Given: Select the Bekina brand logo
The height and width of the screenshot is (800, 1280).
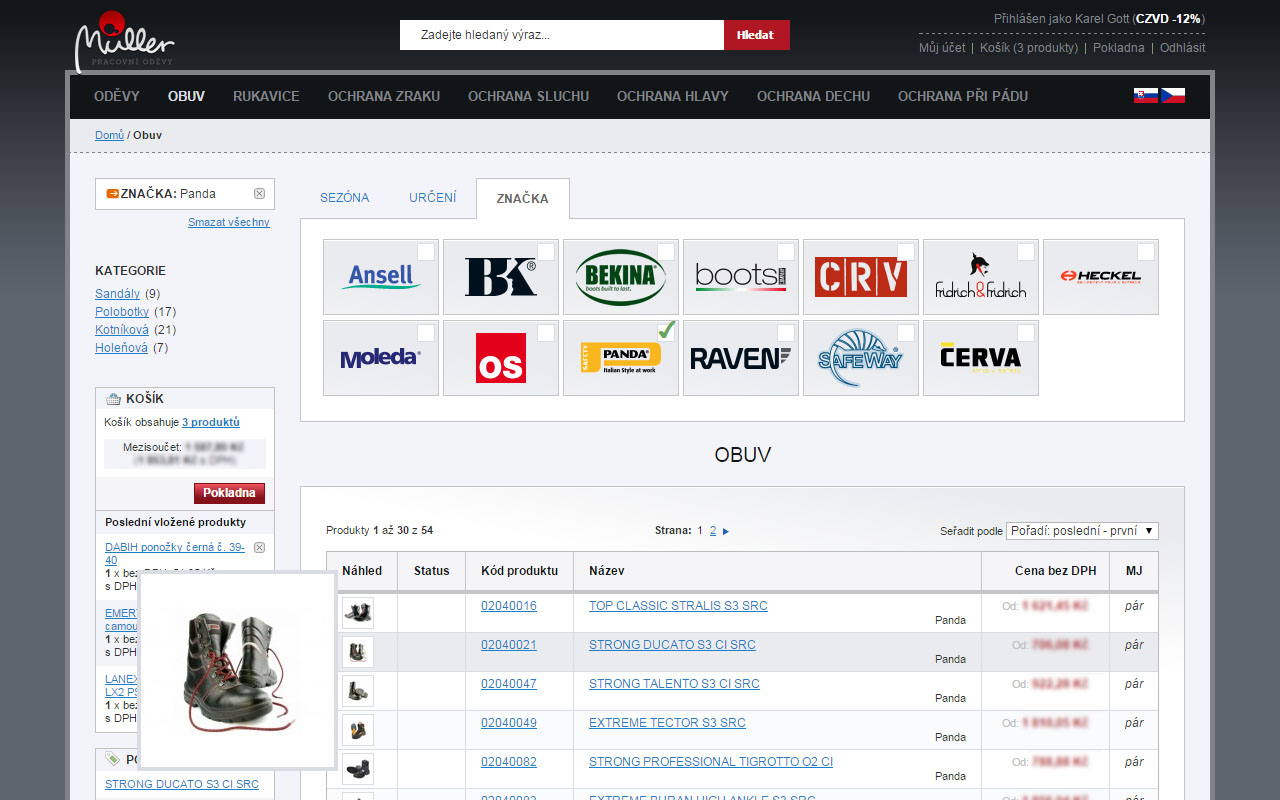Looking at the screenshot, I should click(621, 277).
